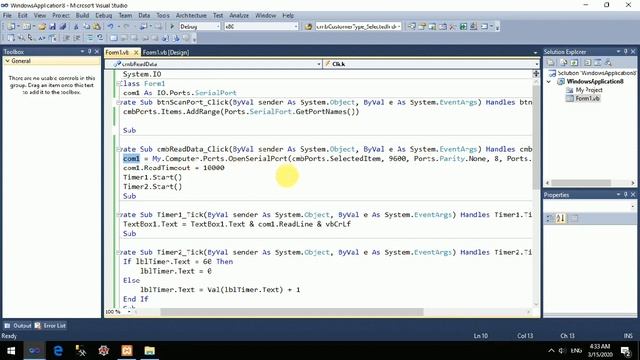Click View Class Diagram icon in Solution Explorer
Screen dimensions: 640x360
tap(608, 62)
